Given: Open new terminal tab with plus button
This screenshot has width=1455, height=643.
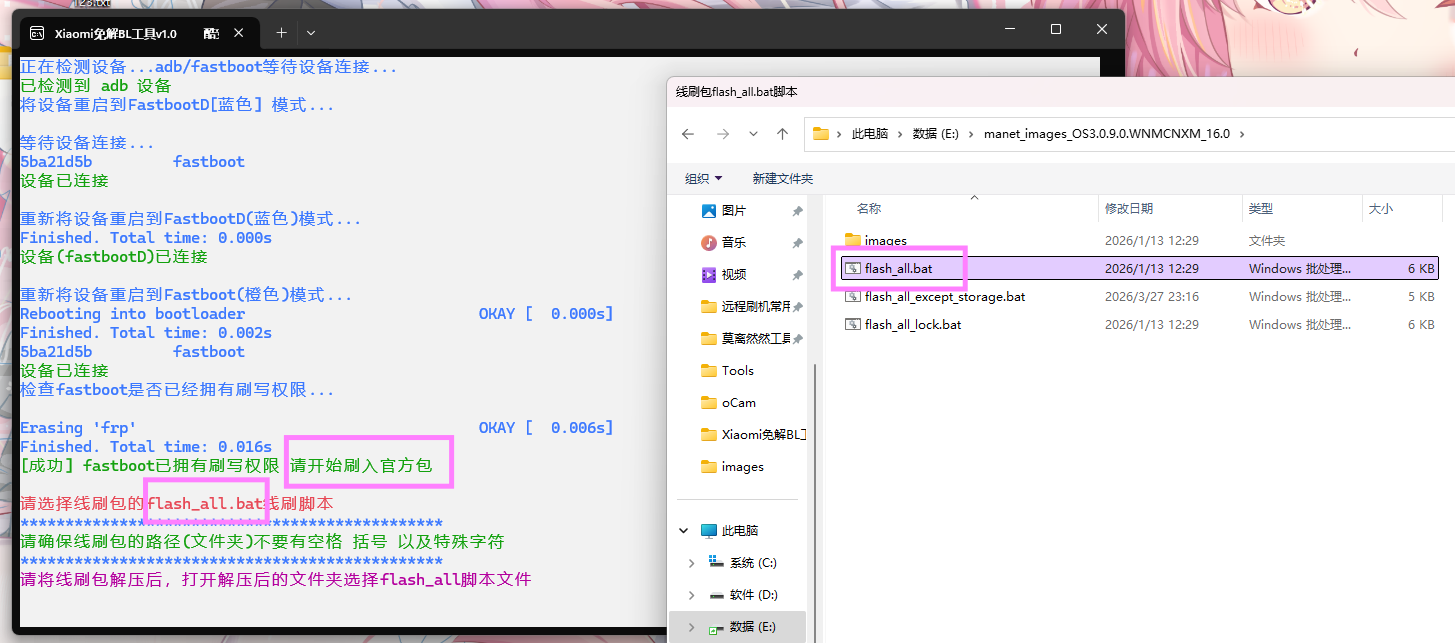Looking at the screenshot, I should pyautogui.click(x=281, y=32).
